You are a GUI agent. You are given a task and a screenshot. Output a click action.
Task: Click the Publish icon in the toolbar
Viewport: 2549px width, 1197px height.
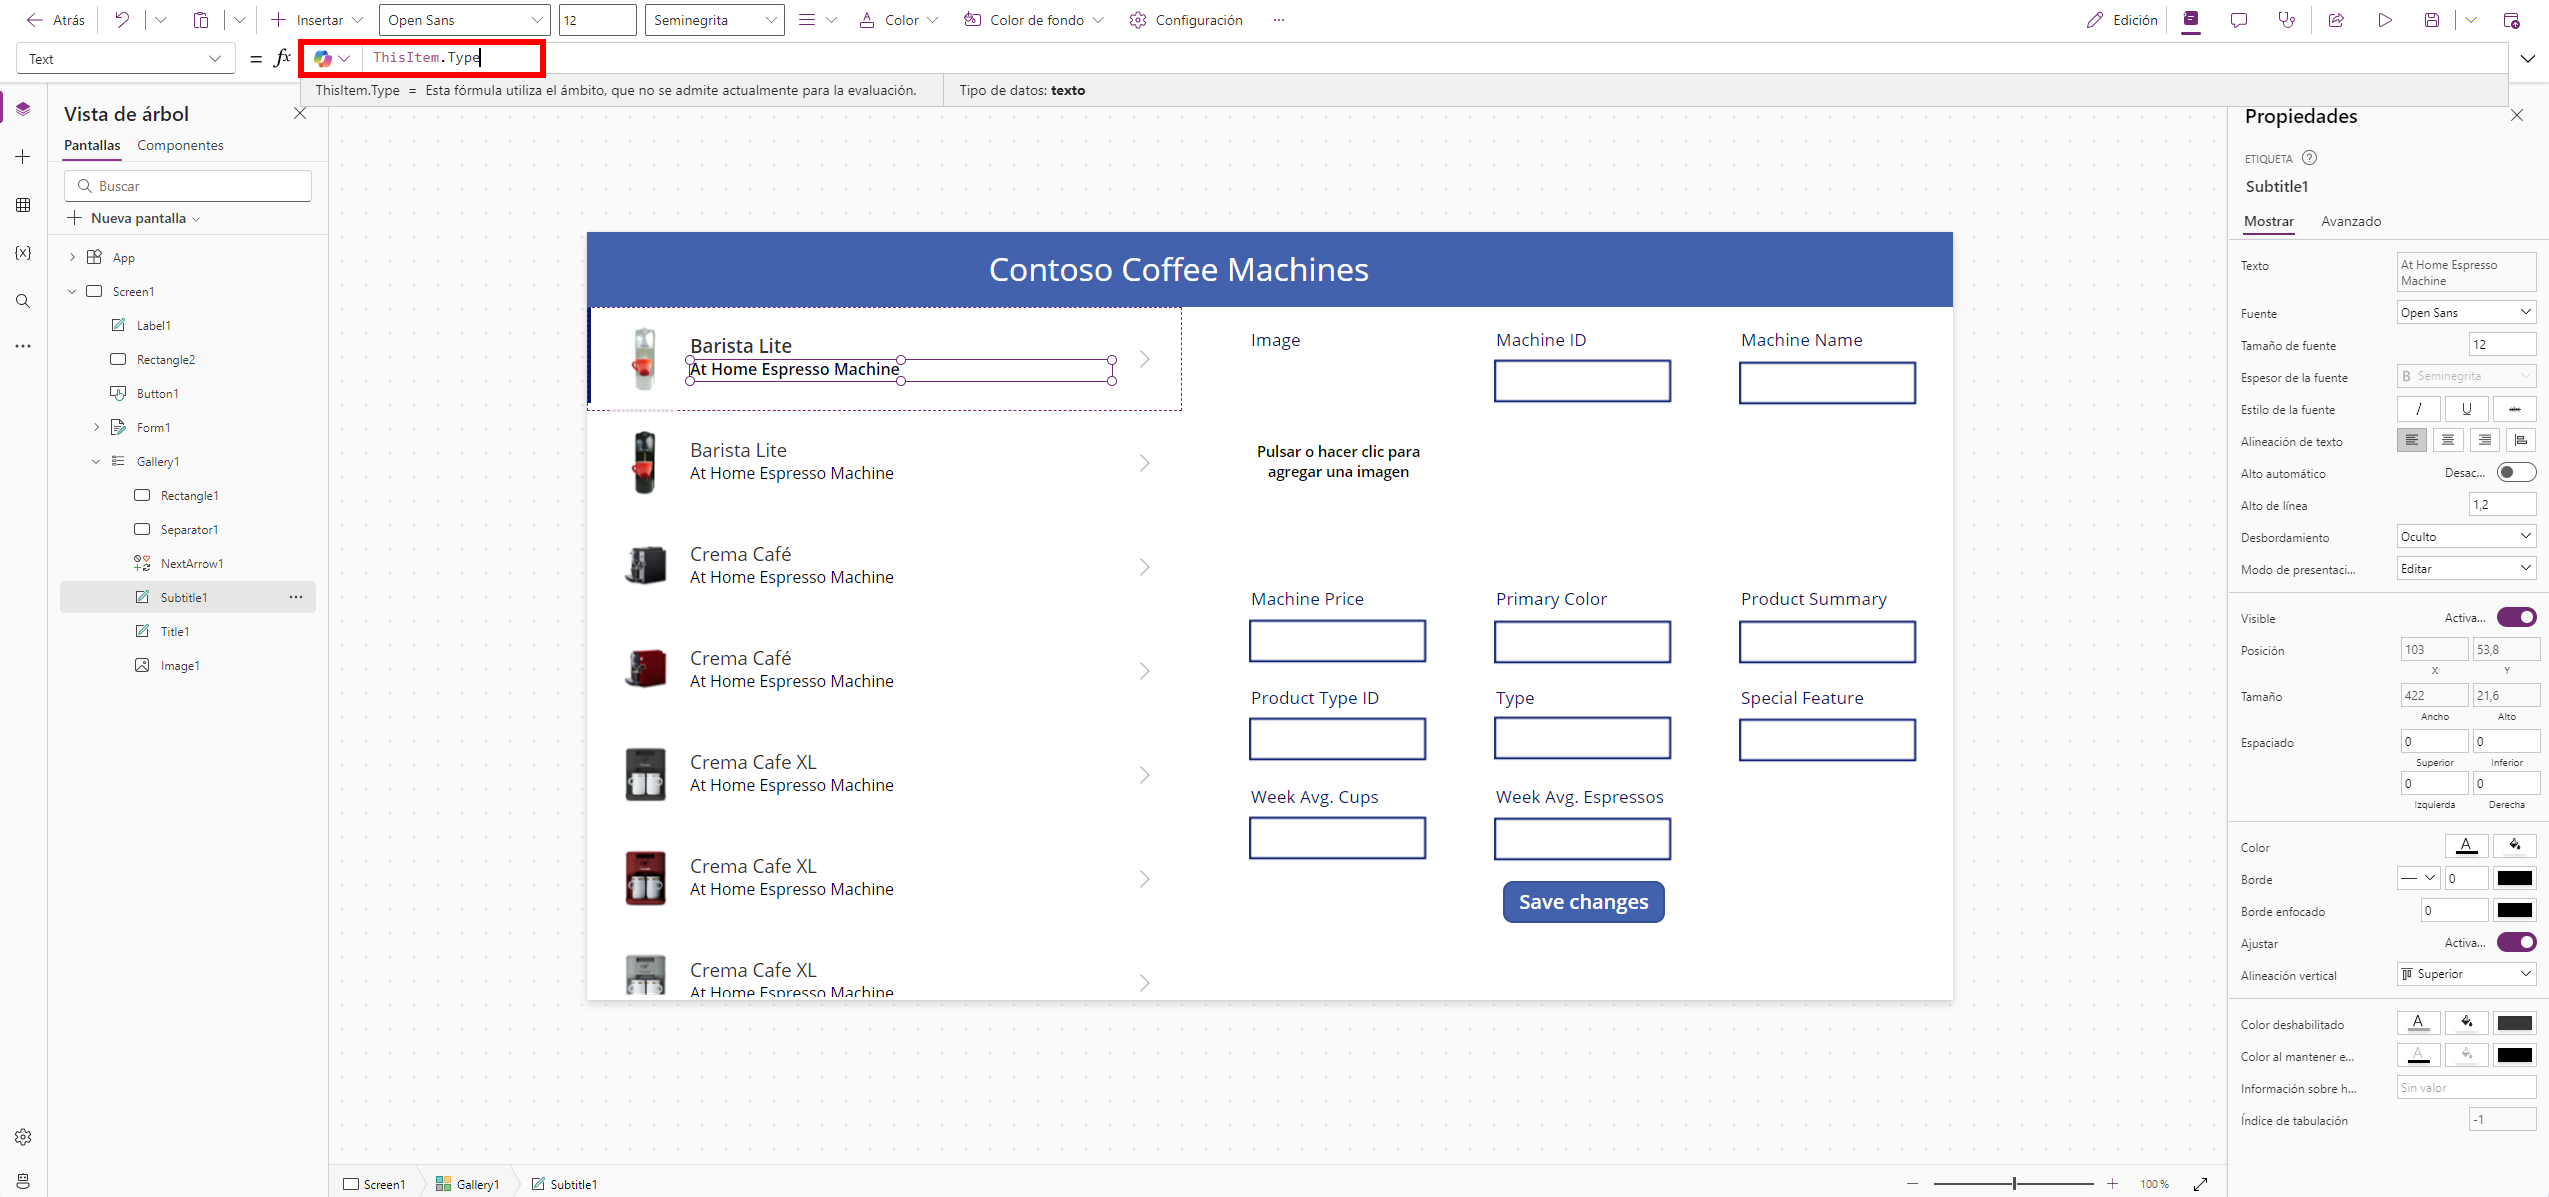click(2511, 20)
